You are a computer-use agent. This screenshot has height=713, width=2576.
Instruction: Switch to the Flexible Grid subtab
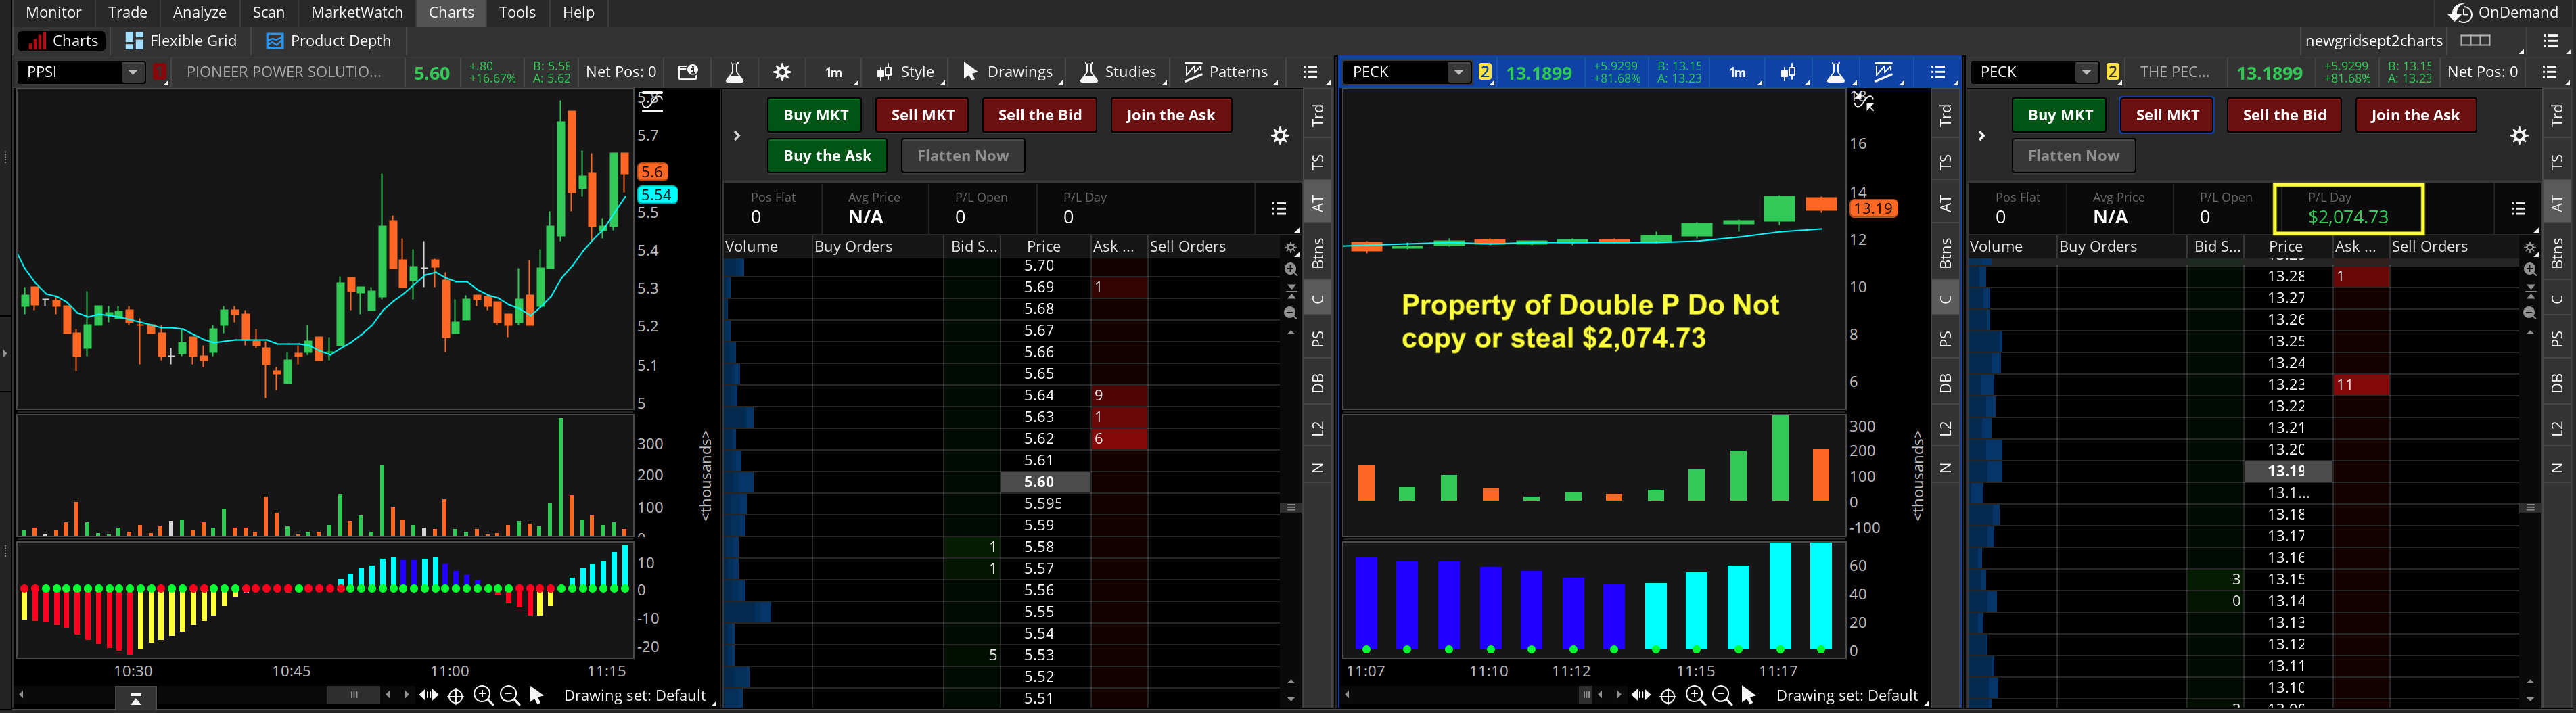(x=181, y=41)
